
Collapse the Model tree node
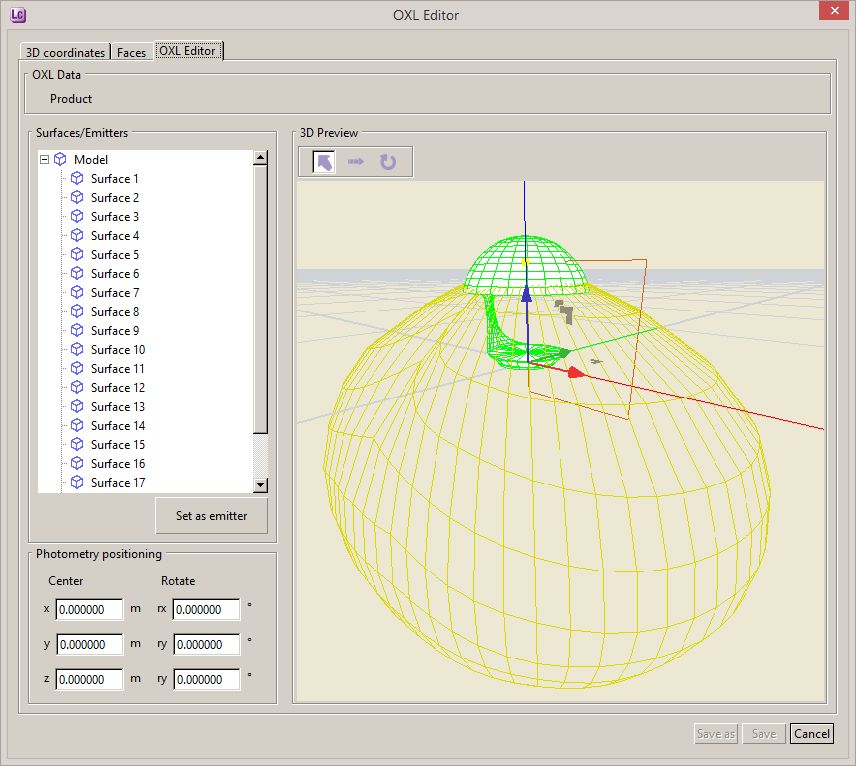tap(45, 159)
